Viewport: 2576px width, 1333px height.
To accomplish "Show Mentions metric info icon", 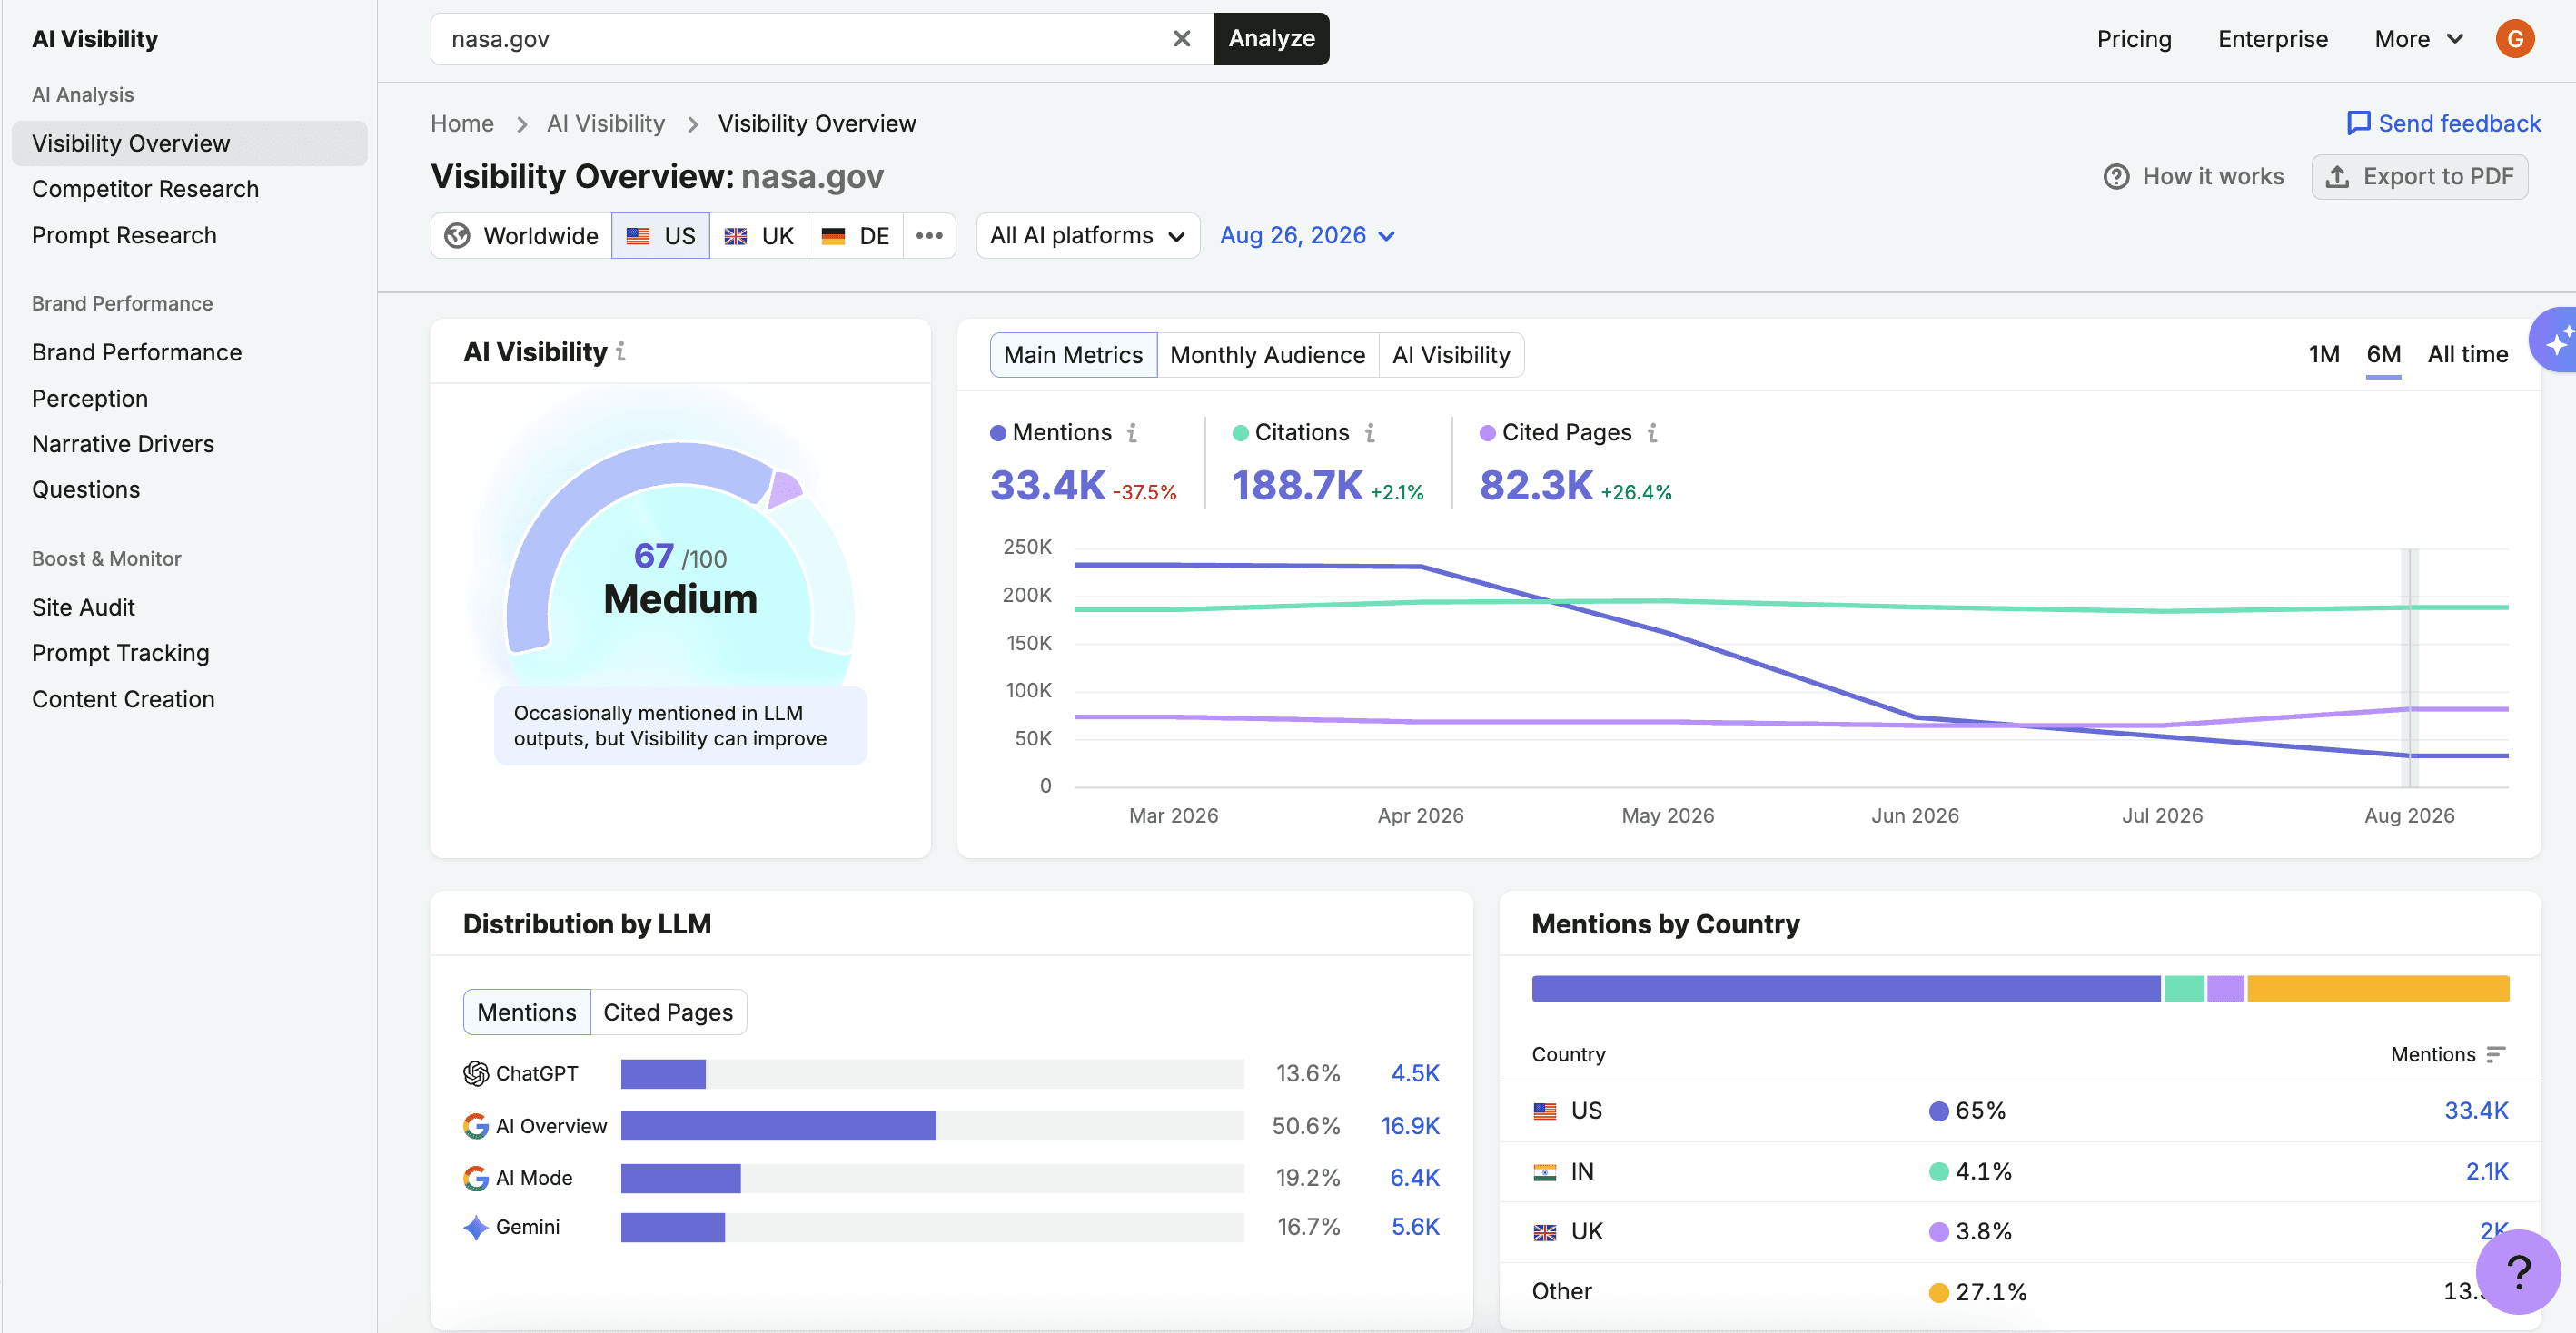I will (1131, 433).
